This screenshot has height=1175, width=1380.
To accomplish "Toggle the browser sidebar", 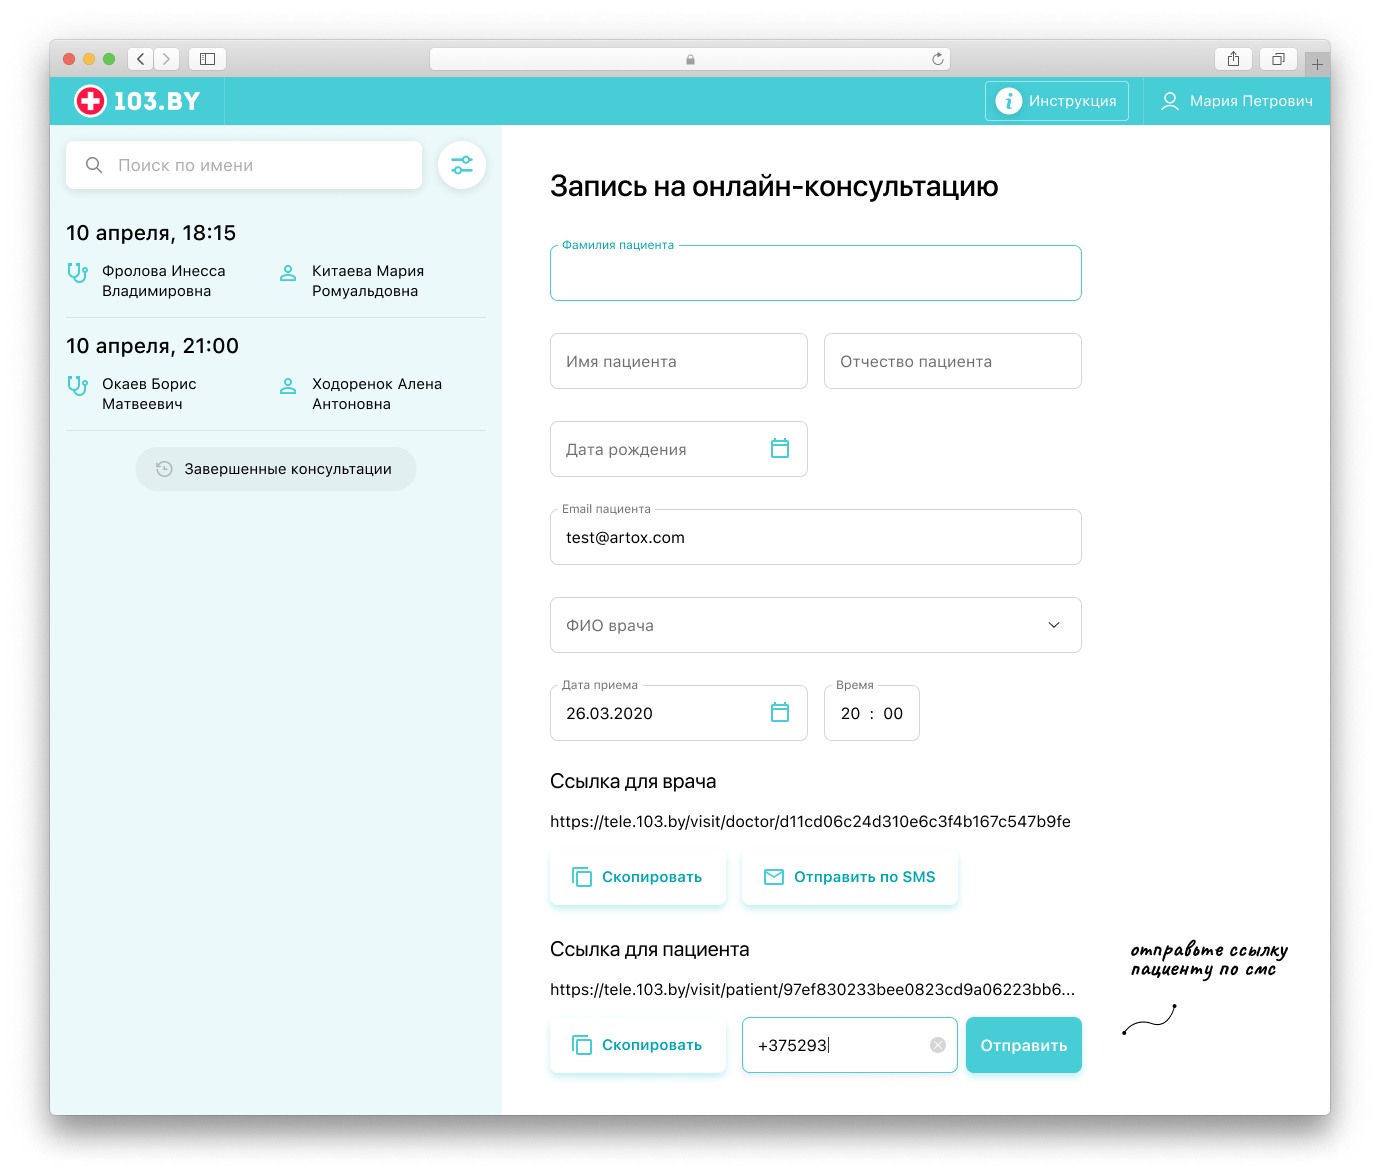I will click(x=207, y=59).
